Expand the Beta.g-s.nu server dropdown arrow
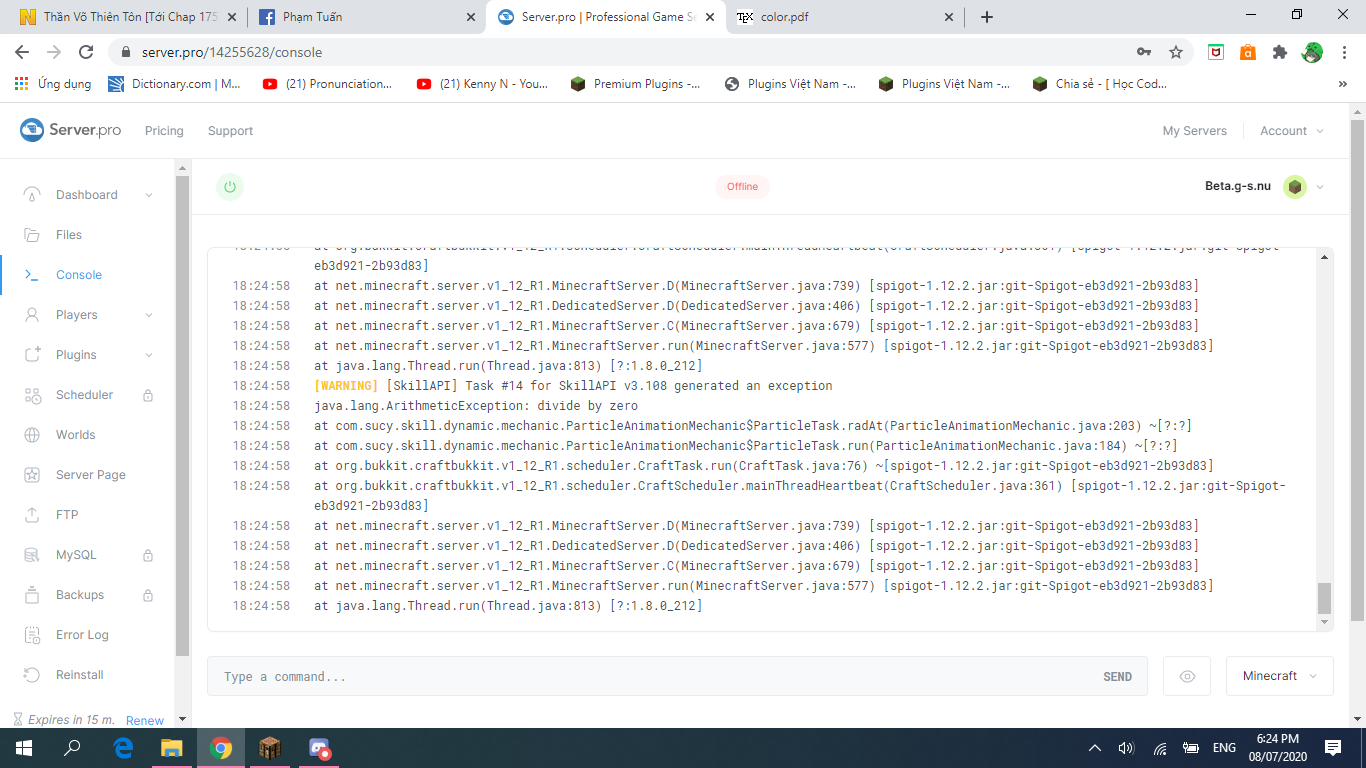The image size is (1366, 768). tap(1320, 187)
